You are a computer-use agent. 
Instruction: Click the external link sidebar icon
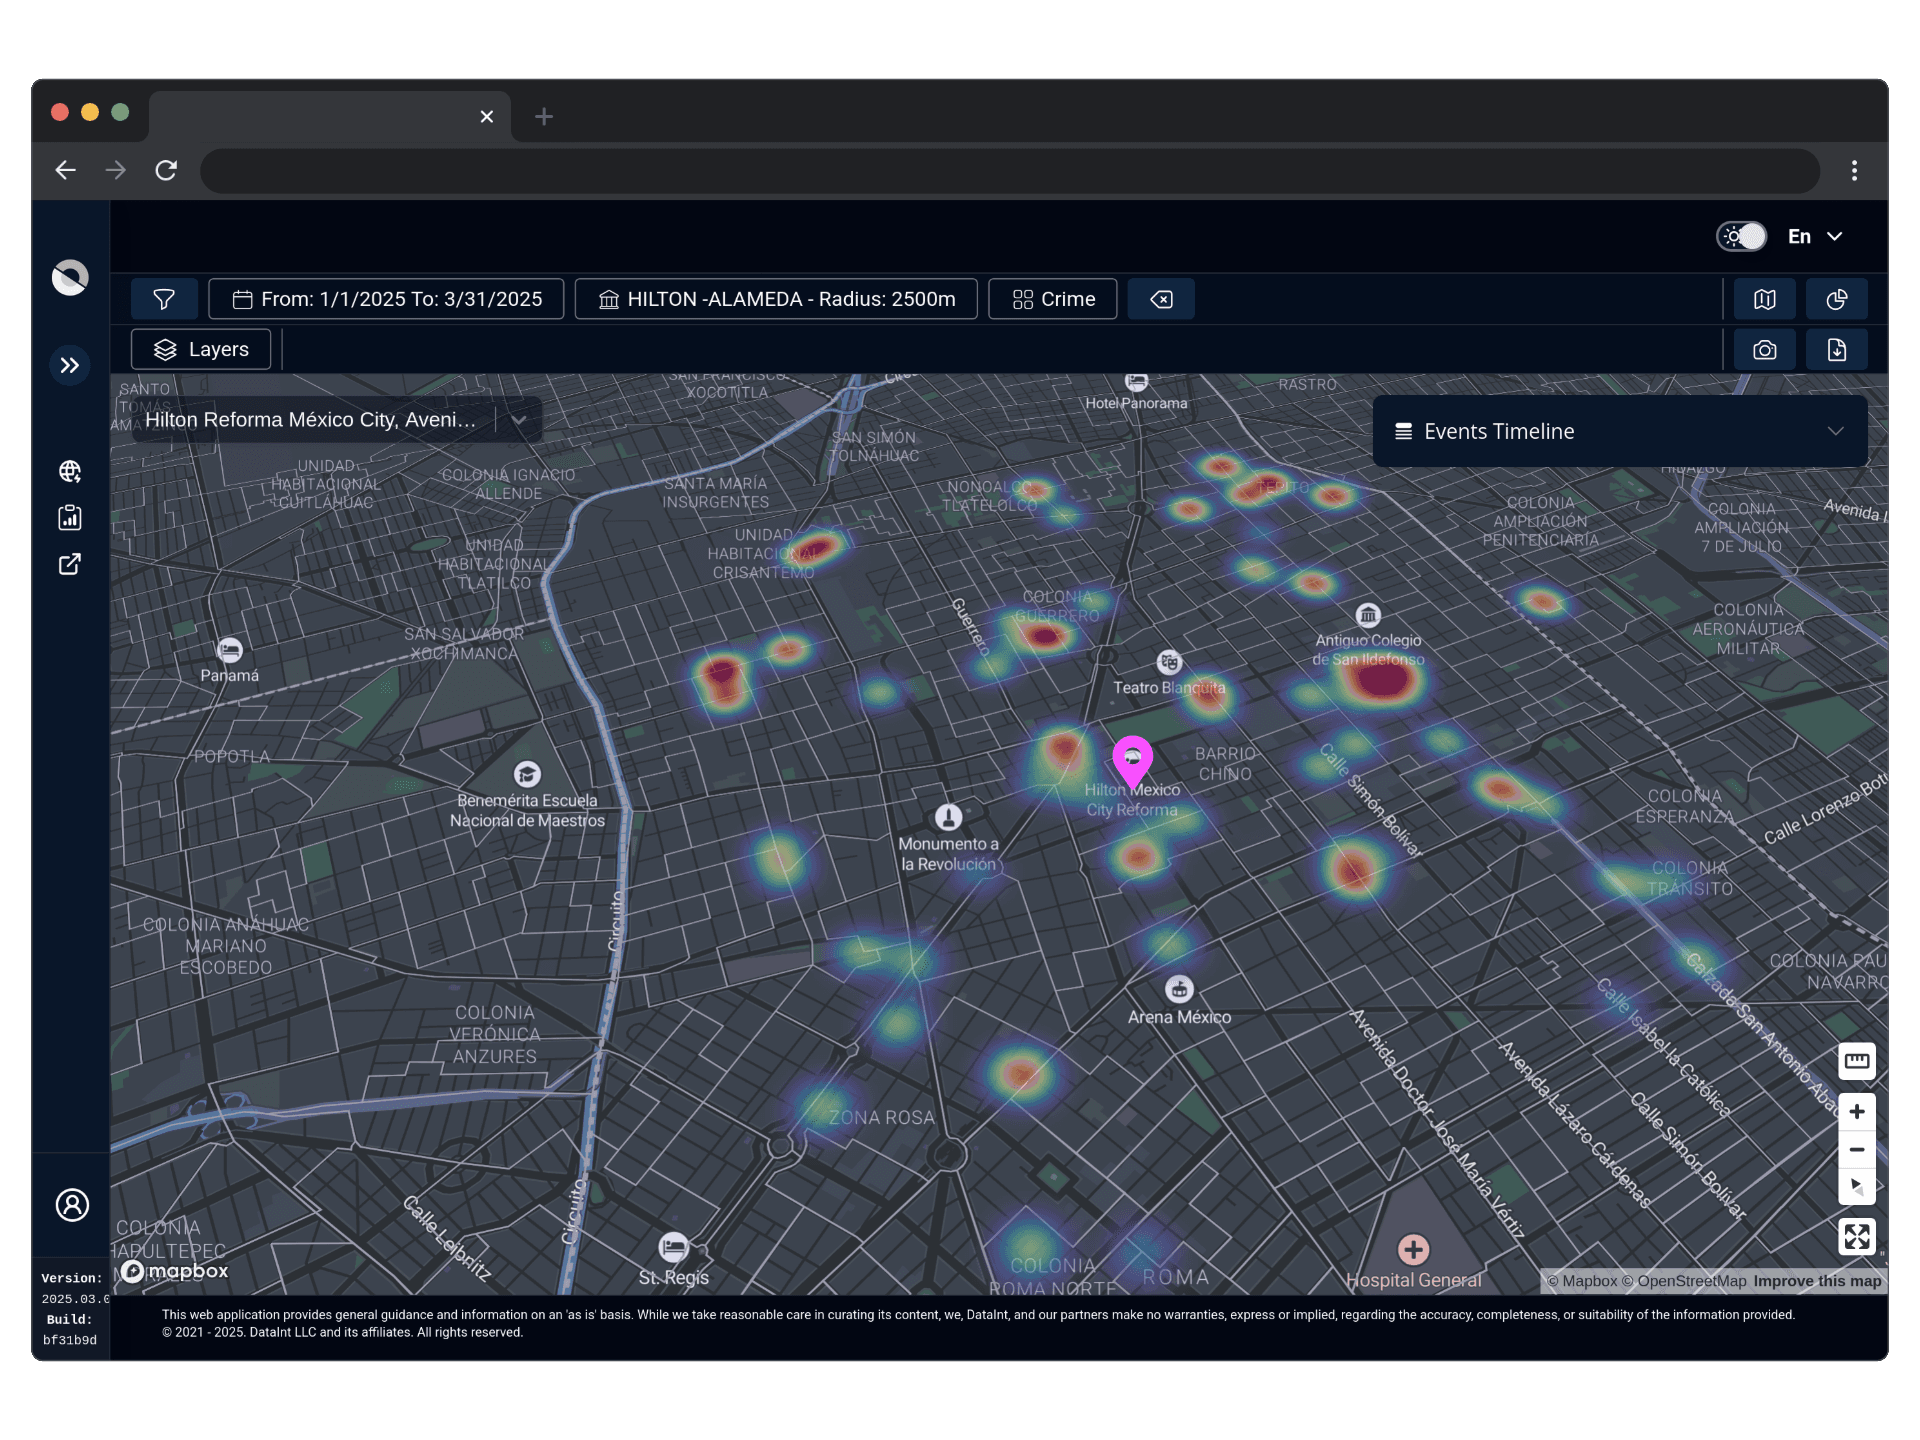[70, 564]
